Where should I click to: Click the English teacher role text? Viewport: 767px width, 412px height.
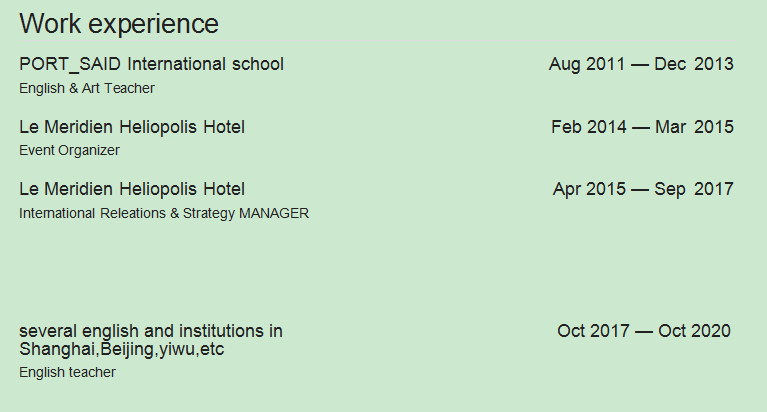pos(67,373)
